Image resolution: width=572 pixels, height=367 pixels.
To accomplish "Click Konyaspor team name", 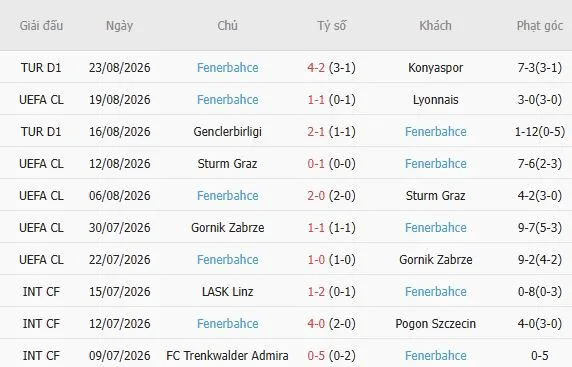I will click(x=435, y=67).
